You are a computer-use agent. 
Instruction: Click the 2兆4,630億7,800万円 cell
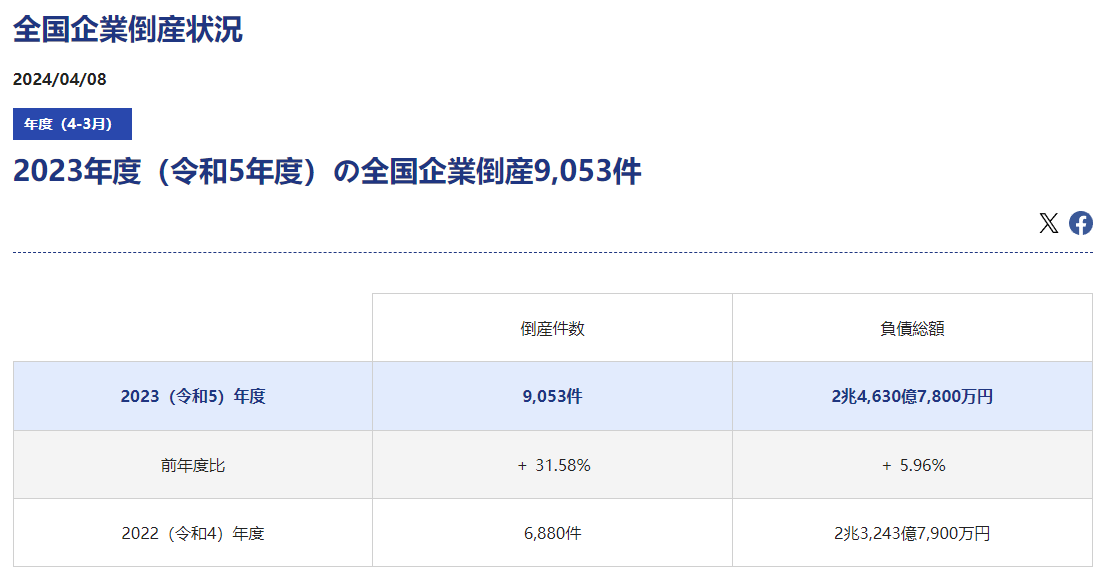912,396
